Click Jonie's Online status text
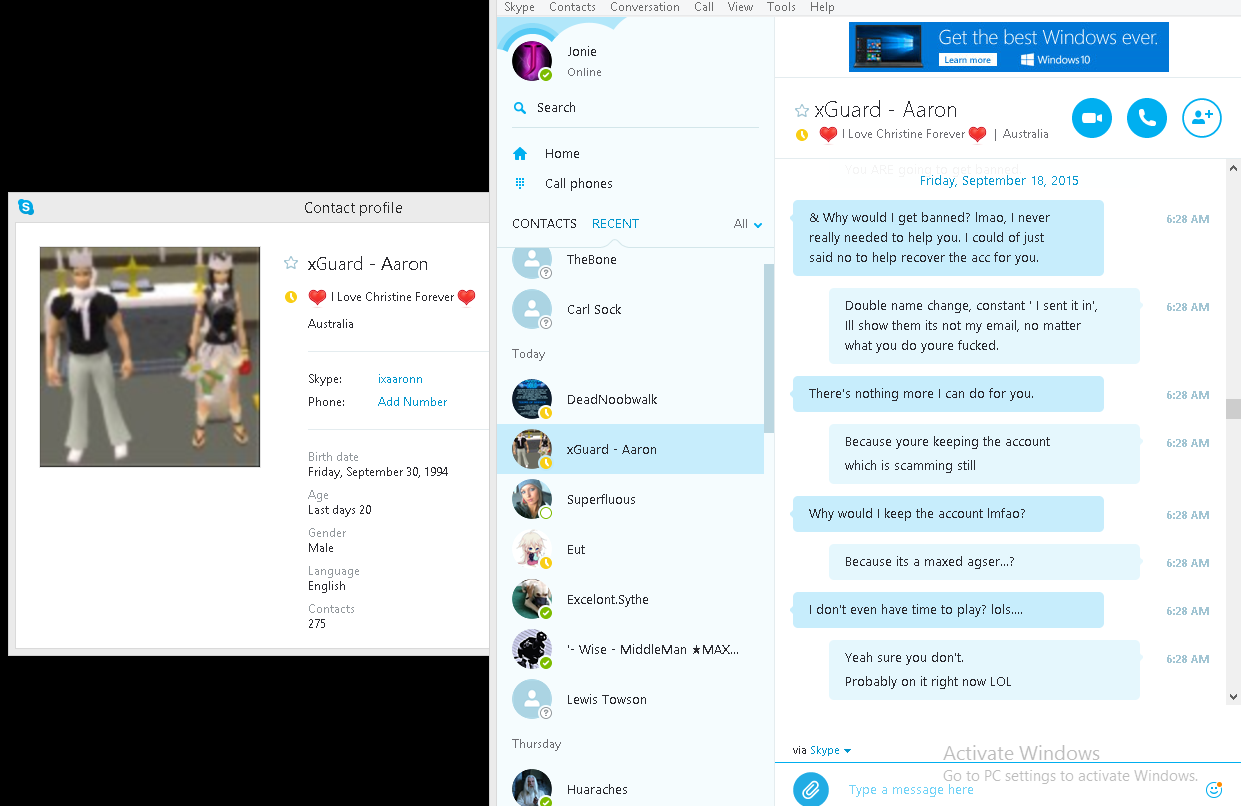Viewport: 1241px width, 806px height. (x=584, y=72)
